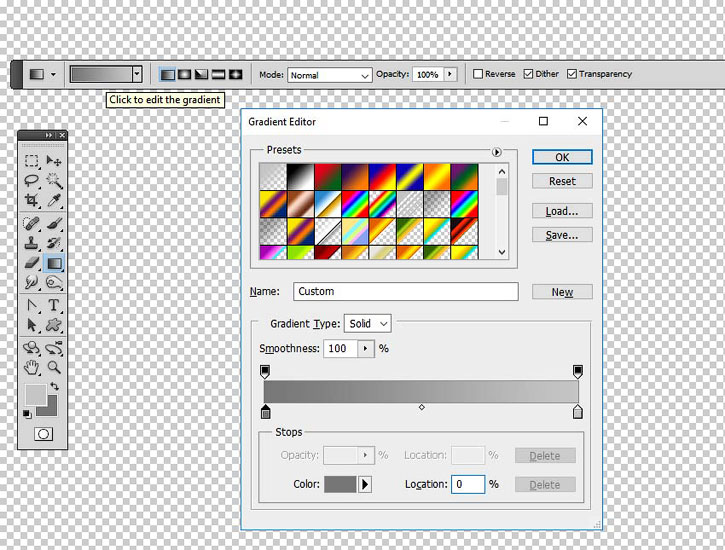Screen dimensions: 725x550
Task: Choose the Eyedropper tool
Action: click(54, 200)
